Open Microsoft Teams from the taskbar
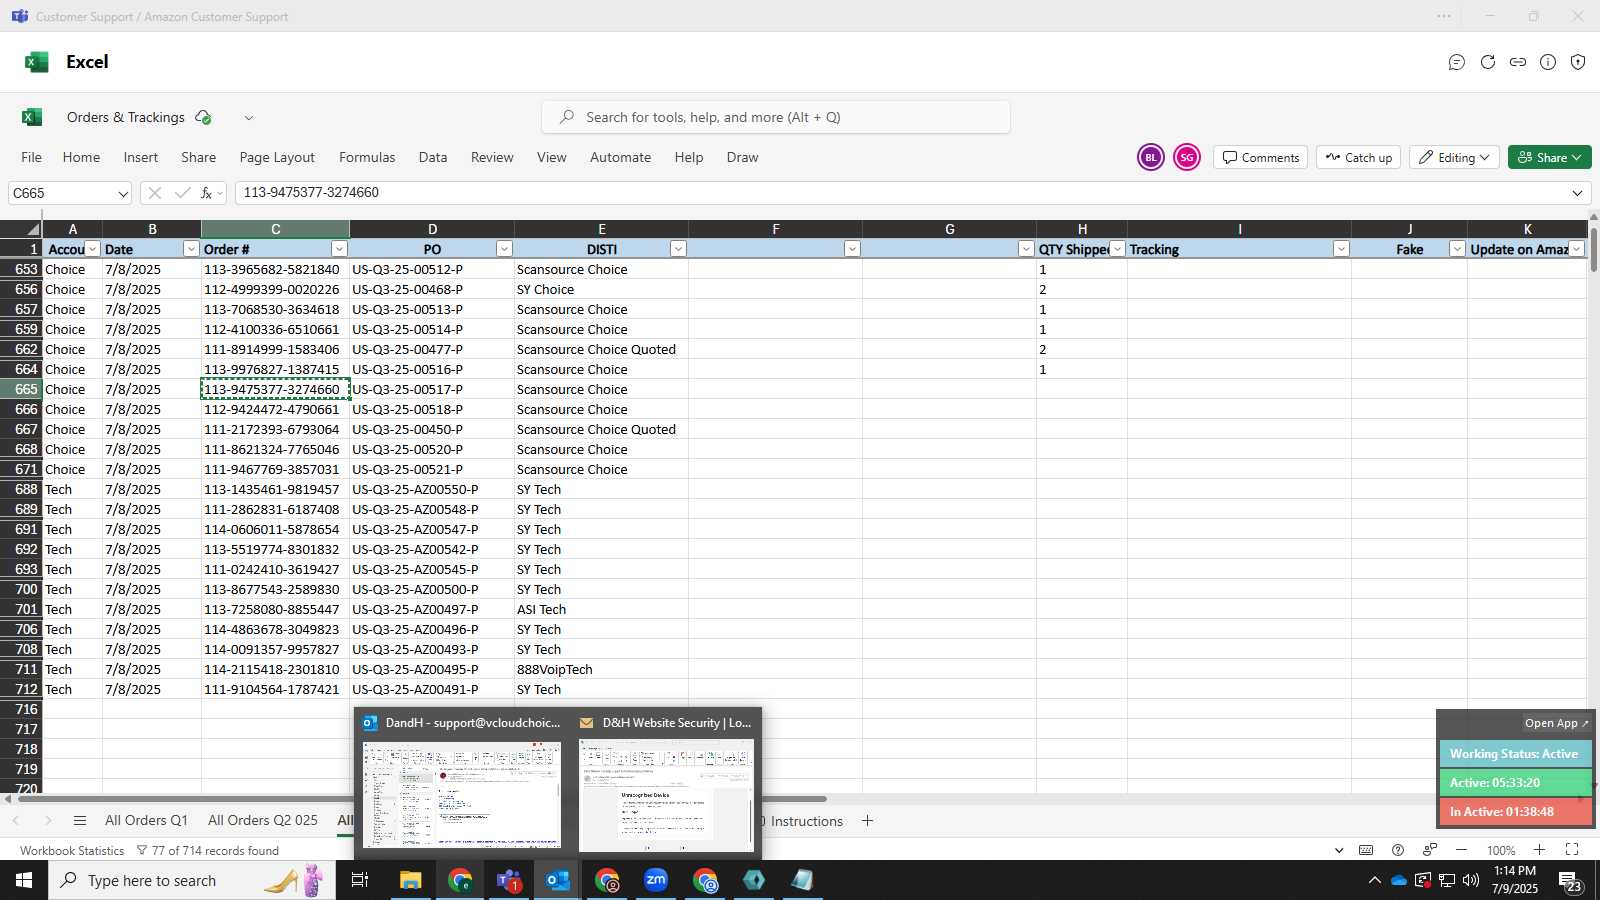 click(509, 880)
